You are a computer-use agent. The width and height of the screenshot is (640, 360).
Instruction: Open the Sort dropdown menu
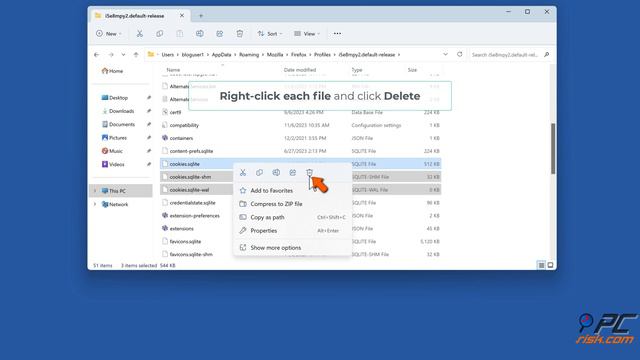point(270,34)
